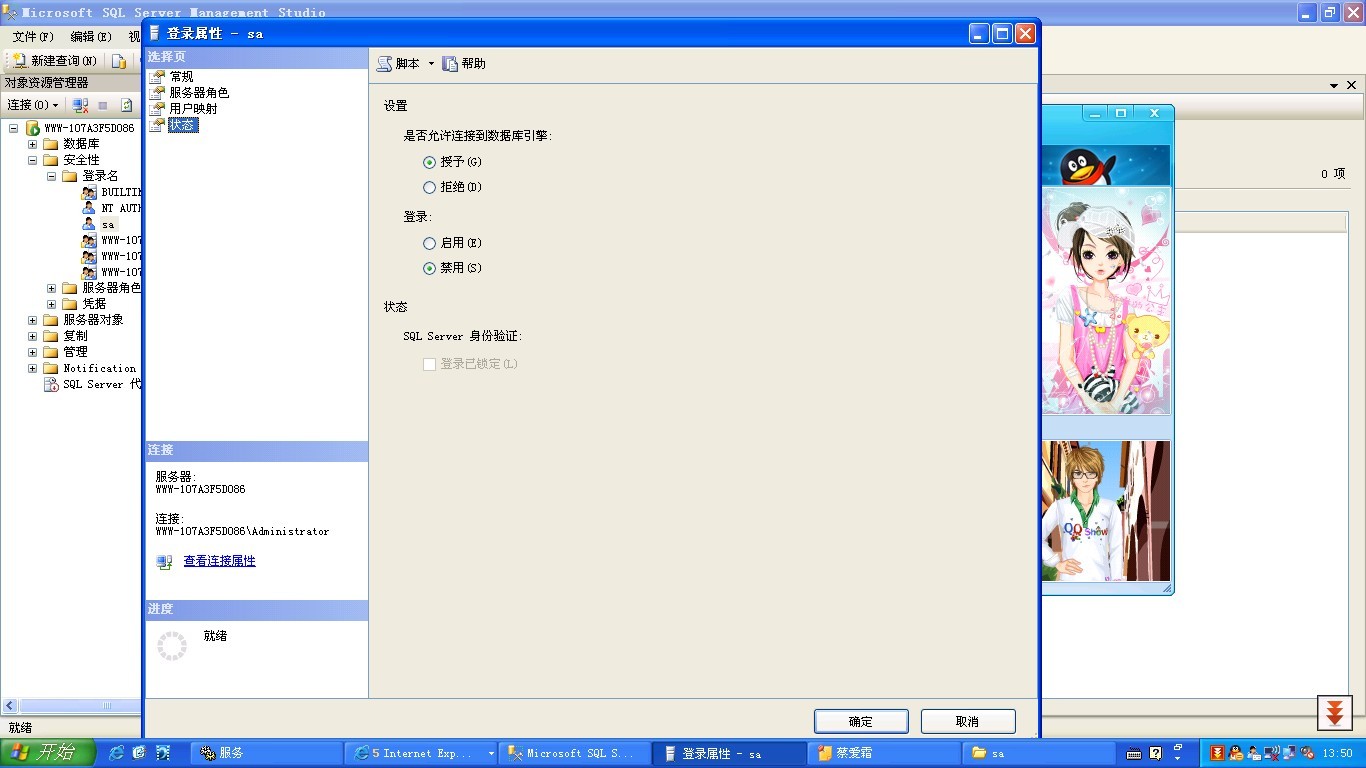This screenshot has width=1366, height=768.
Task: Click the stop icon in Object Explorer toolbar
Action: (x=103, y=105)
